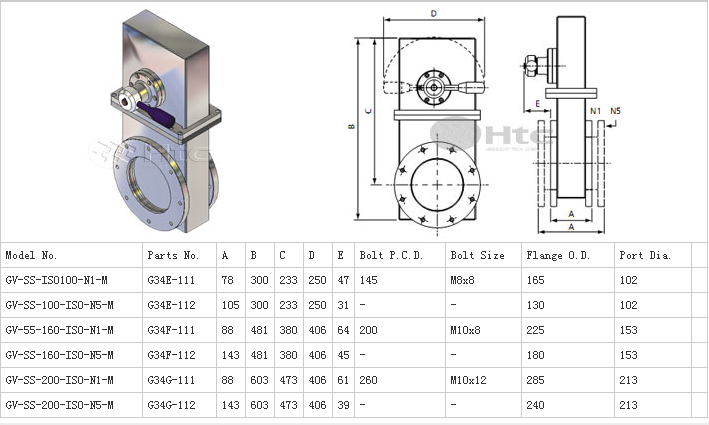Click the dimension D label in drawing
Viewport: 709px width, 425px height.
click(433, 14)
